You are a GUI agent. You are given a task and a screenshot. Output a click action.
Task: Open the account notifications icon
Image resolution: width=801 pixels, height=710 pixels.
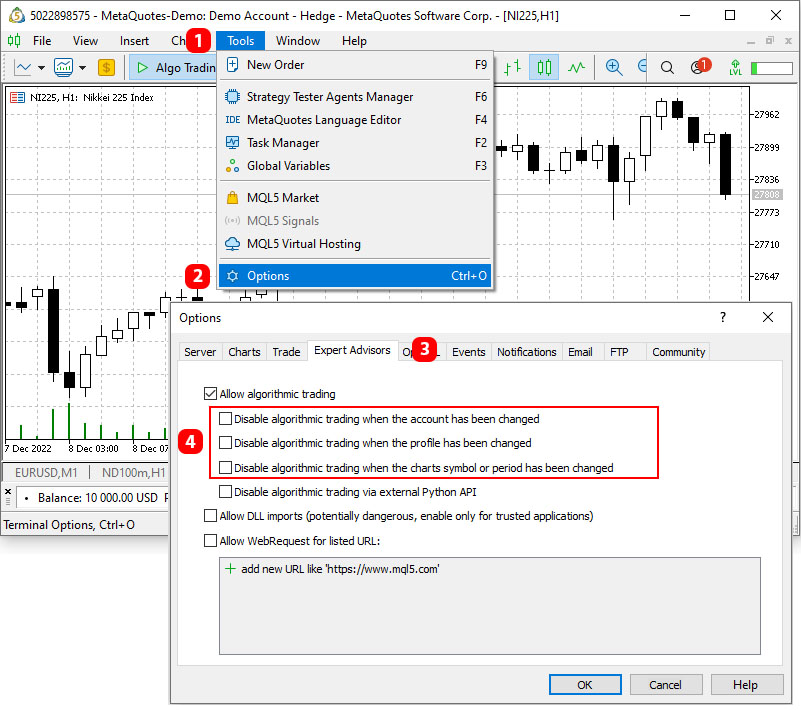[700, 66]
